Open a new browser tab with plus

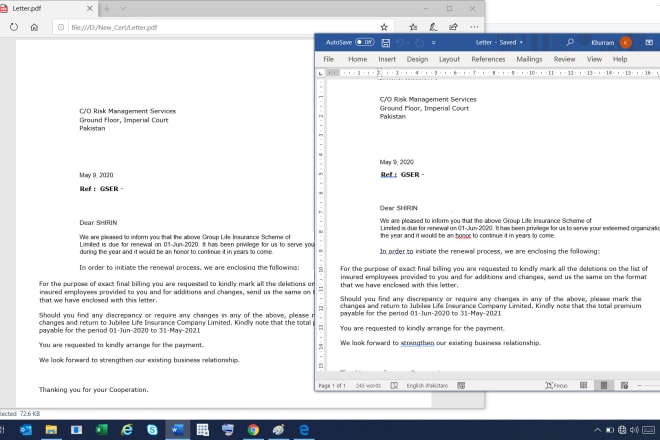(x=107, y=8)
